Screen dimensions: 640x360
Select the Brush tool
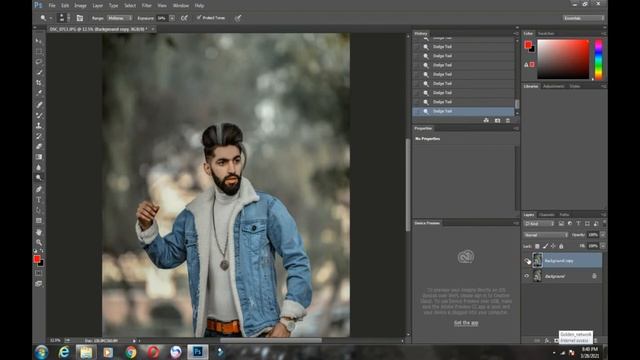(39, 116)
